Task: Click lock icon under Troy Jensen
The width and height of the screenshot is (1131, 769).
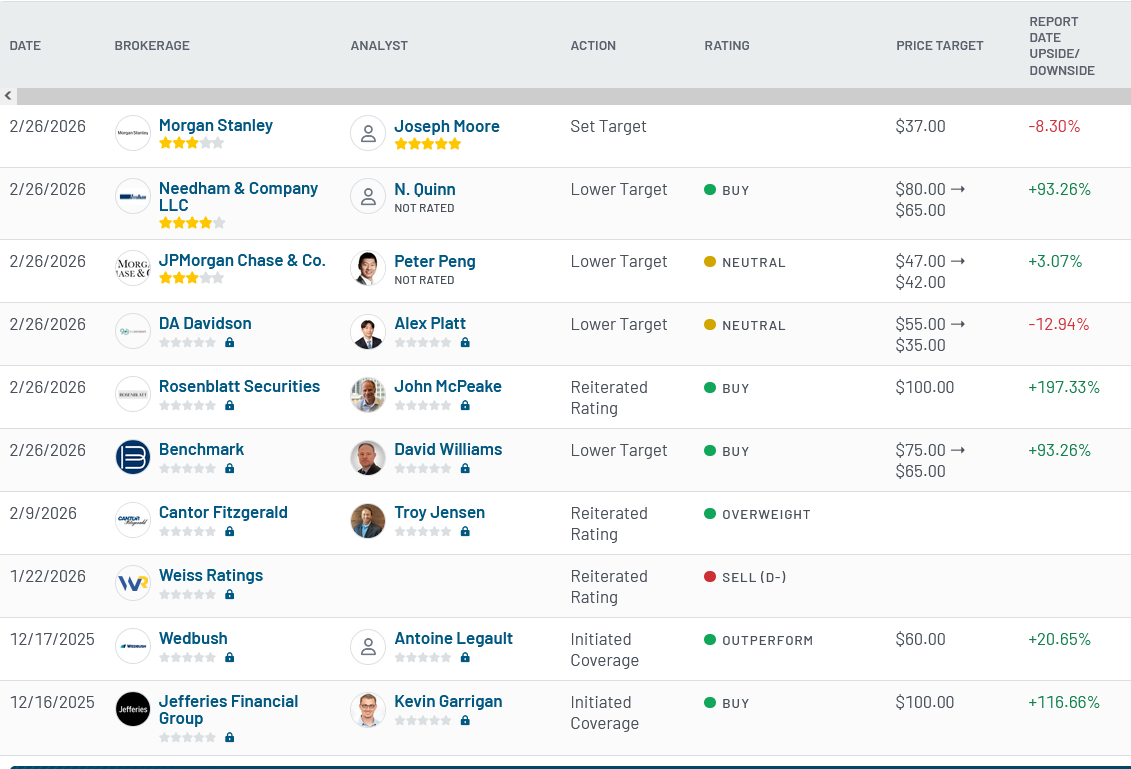Action: tap(465, 532)
